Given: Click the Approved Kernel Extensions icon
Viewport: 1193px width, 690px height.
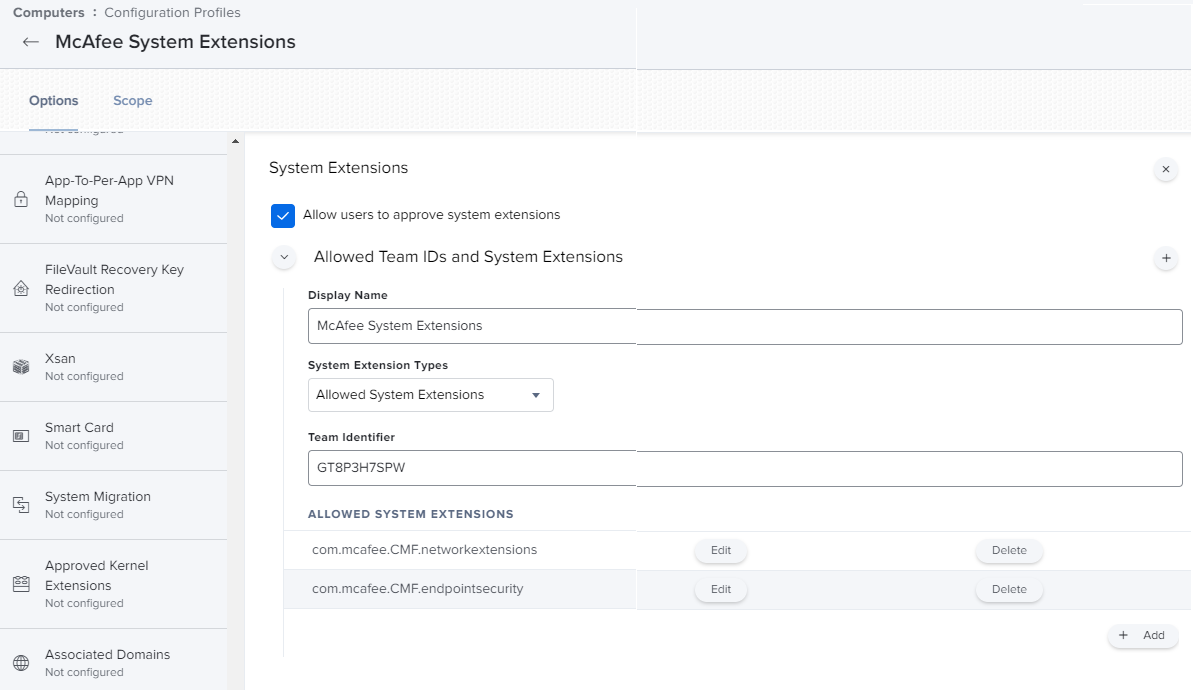Looking at the screenshot, I should (21, 584).
